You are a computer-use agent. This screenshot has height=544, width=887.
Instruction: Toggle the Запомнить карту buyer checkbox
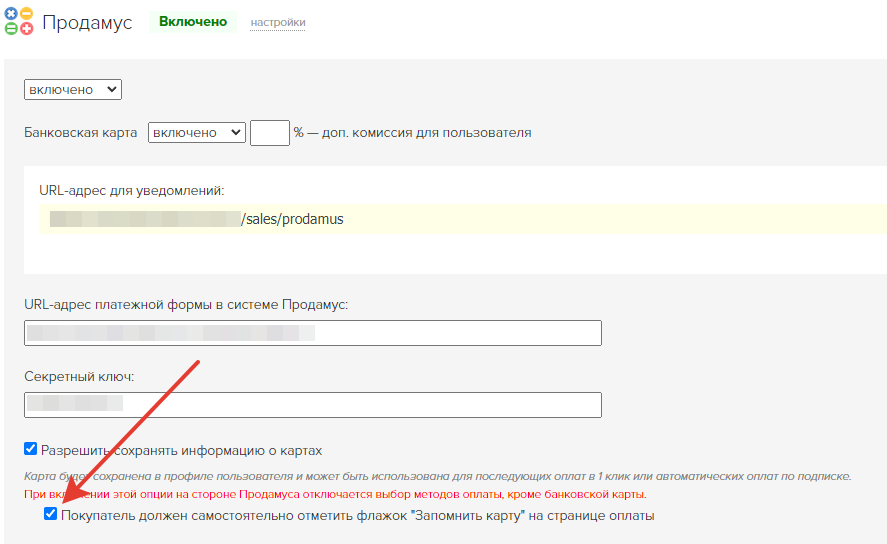point(50,513)
